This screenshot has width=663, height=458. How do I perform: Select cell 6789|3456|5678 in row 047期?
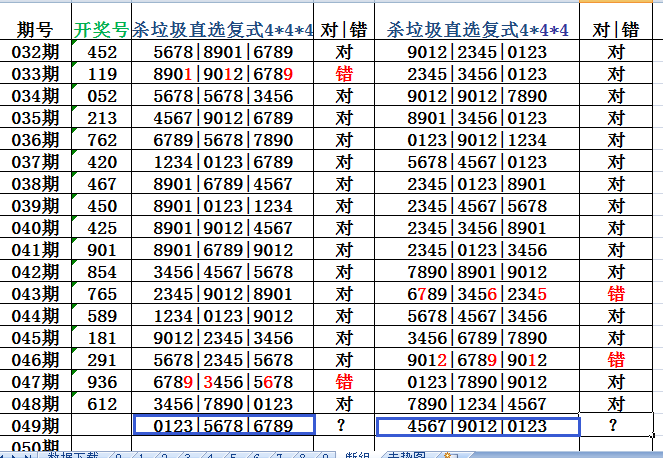[x=224, y=381]
